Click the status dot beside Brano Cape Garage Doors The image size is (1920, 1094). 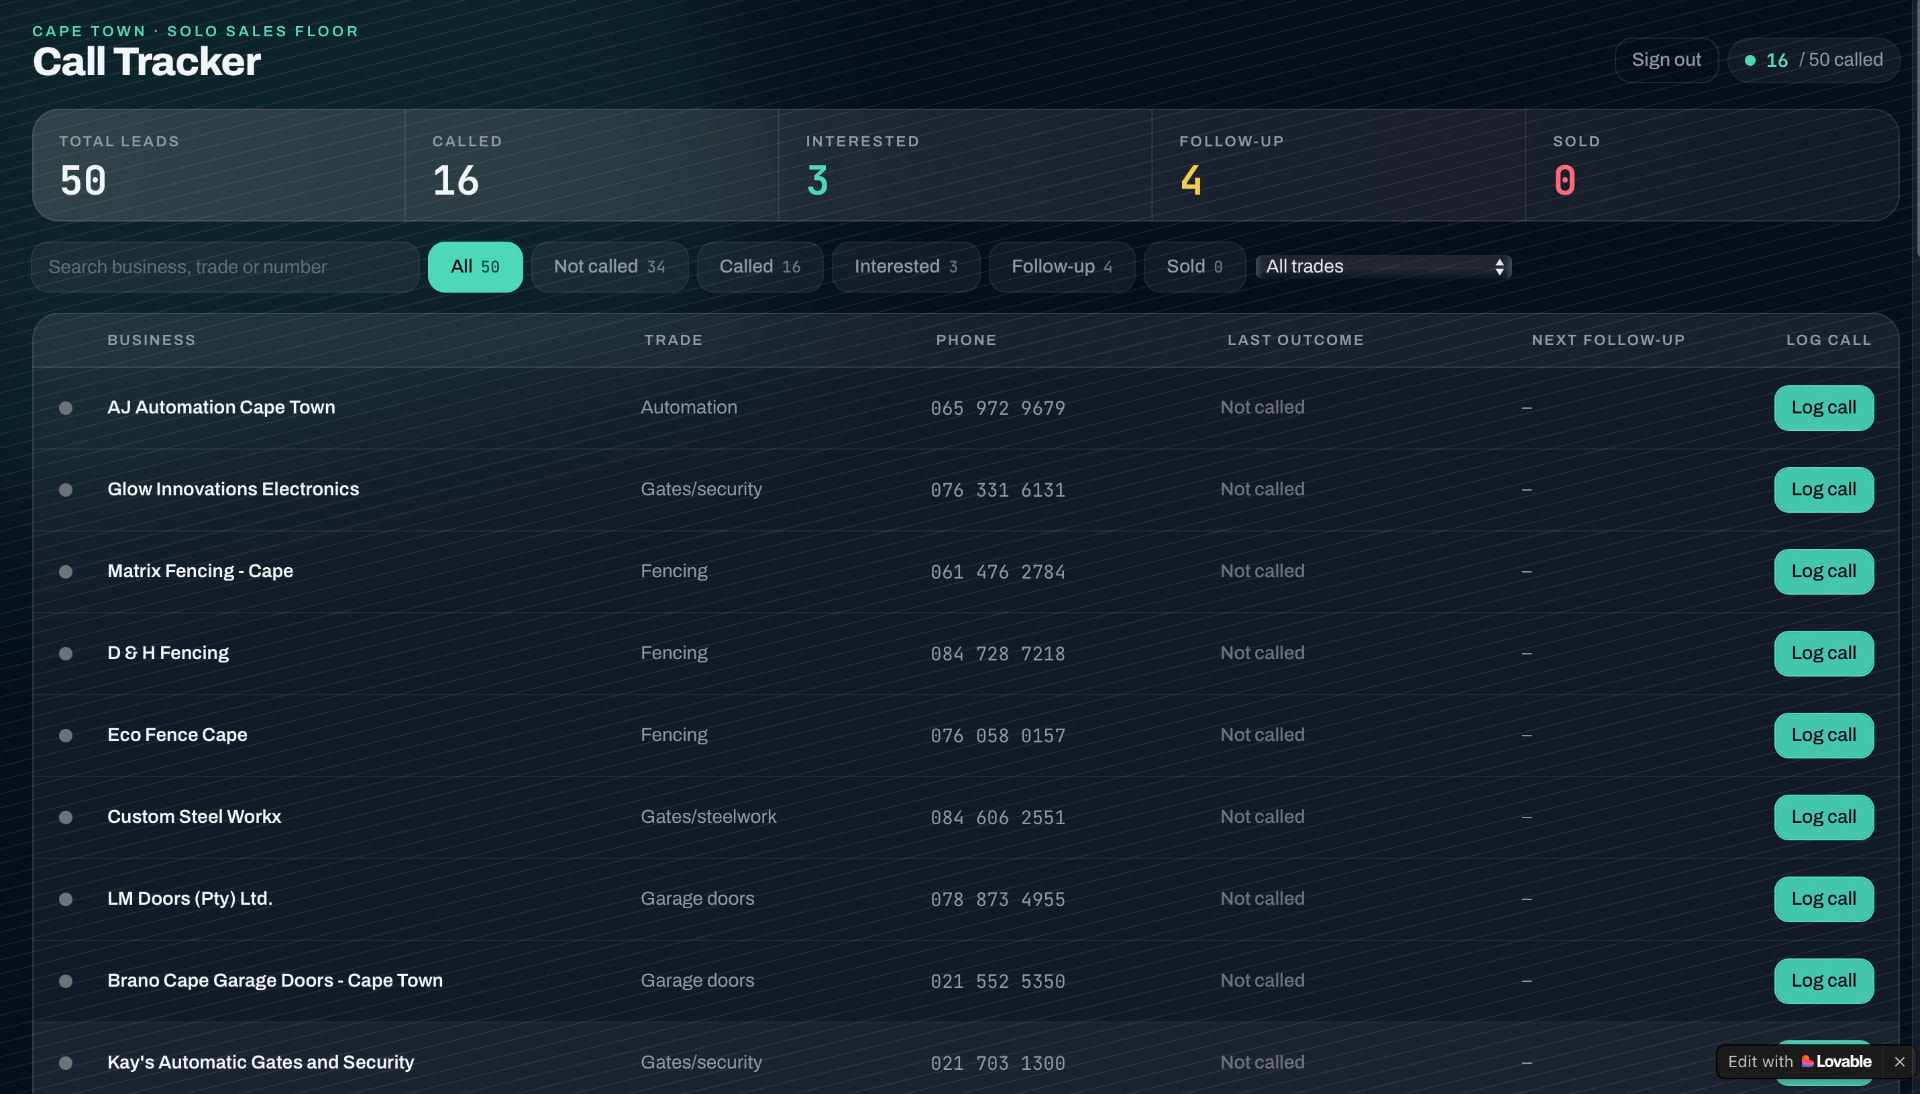tap(66, 981)
